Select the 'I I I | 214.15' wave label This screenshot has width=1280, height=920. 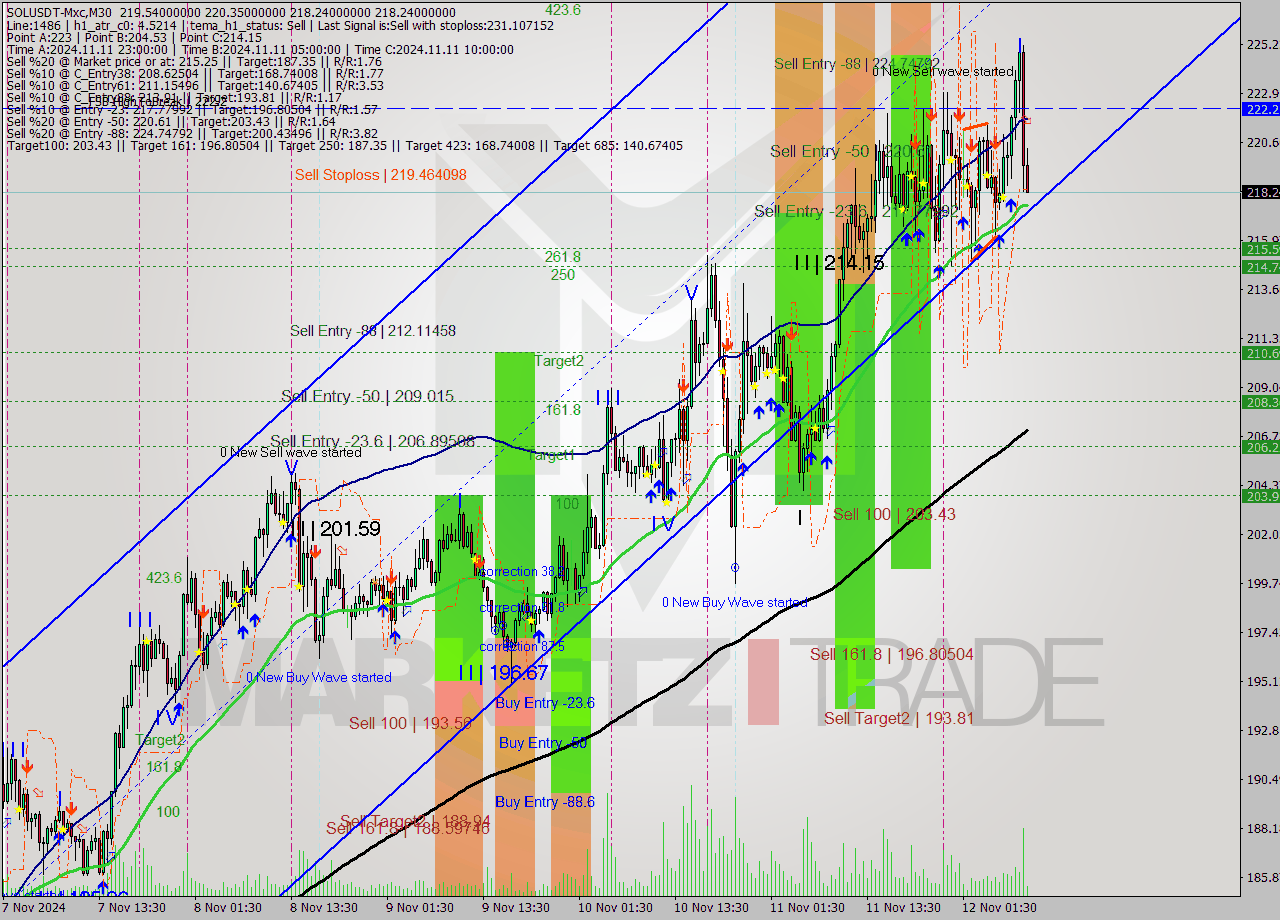839,263
